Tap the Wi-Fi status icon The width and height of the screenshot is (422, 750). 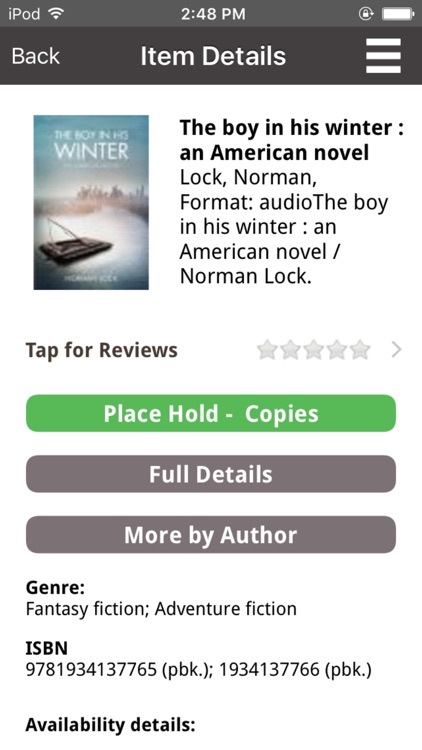[56, 13]
